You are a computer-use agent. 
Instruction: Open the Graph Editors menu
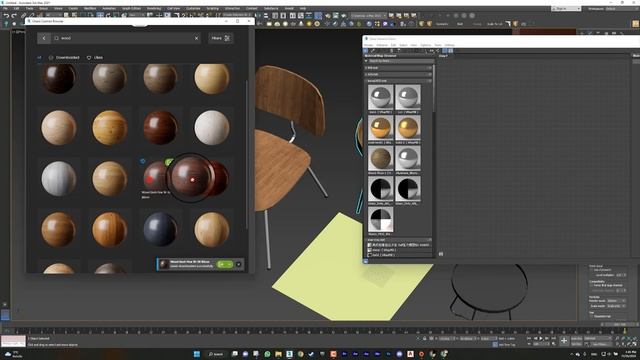[131, 9]
